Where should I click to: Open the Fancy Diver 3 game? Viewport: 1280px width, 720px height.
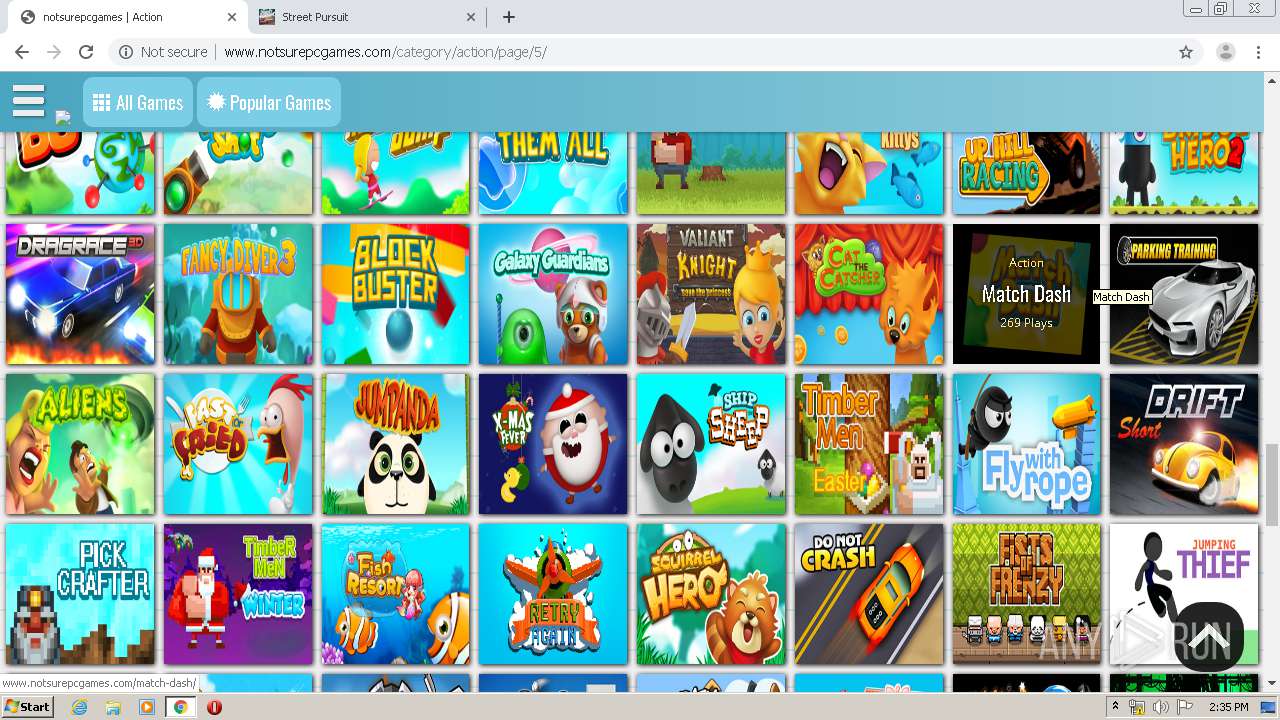238,294
